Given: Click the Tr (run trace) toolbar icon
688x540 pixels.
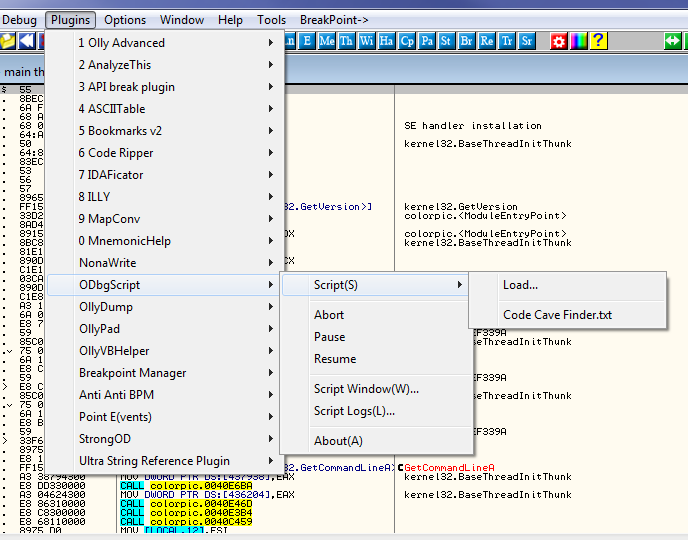Looking at the screenshot, I should click(507, 41).
